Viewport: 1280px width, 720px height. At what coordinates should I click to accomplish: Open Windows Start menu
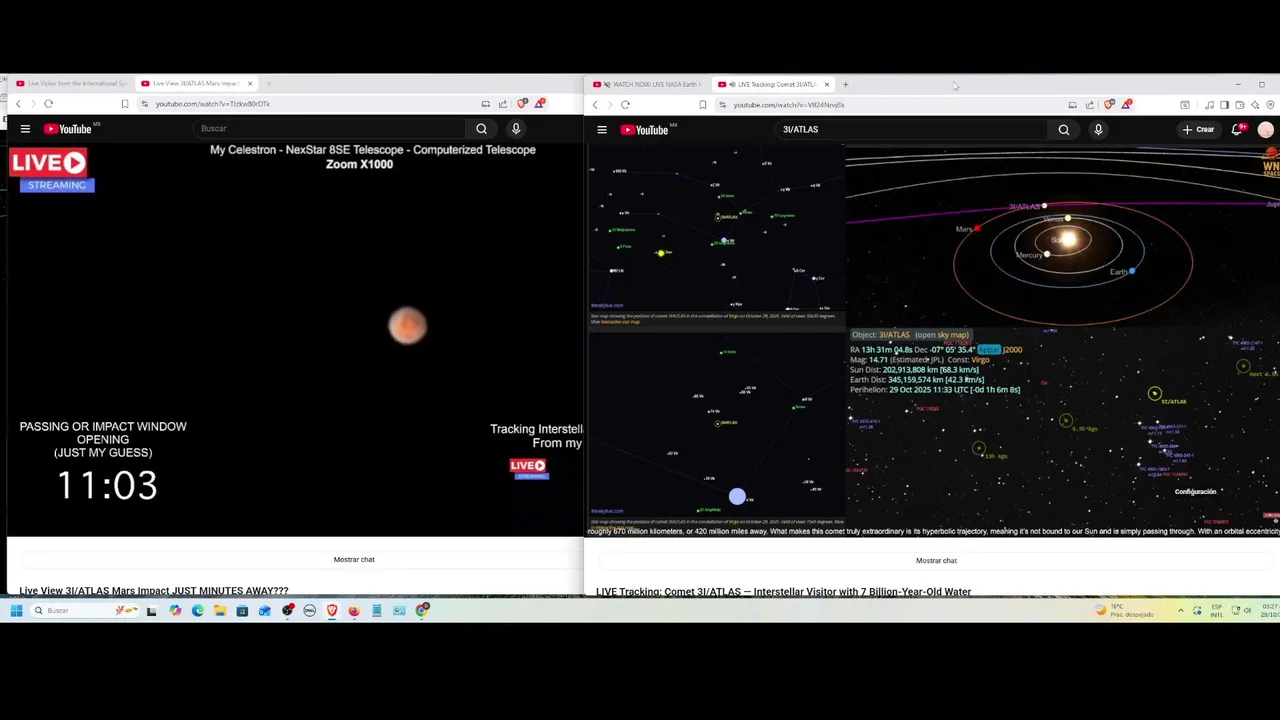click(16, 610)
